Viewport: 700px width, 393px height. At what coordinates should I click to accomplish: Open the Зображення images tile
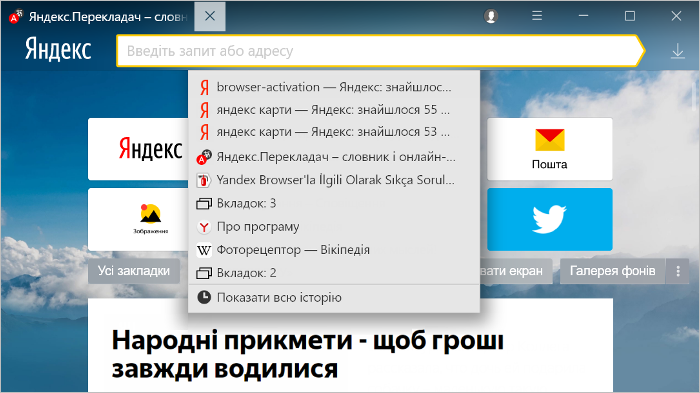(138, 219)
